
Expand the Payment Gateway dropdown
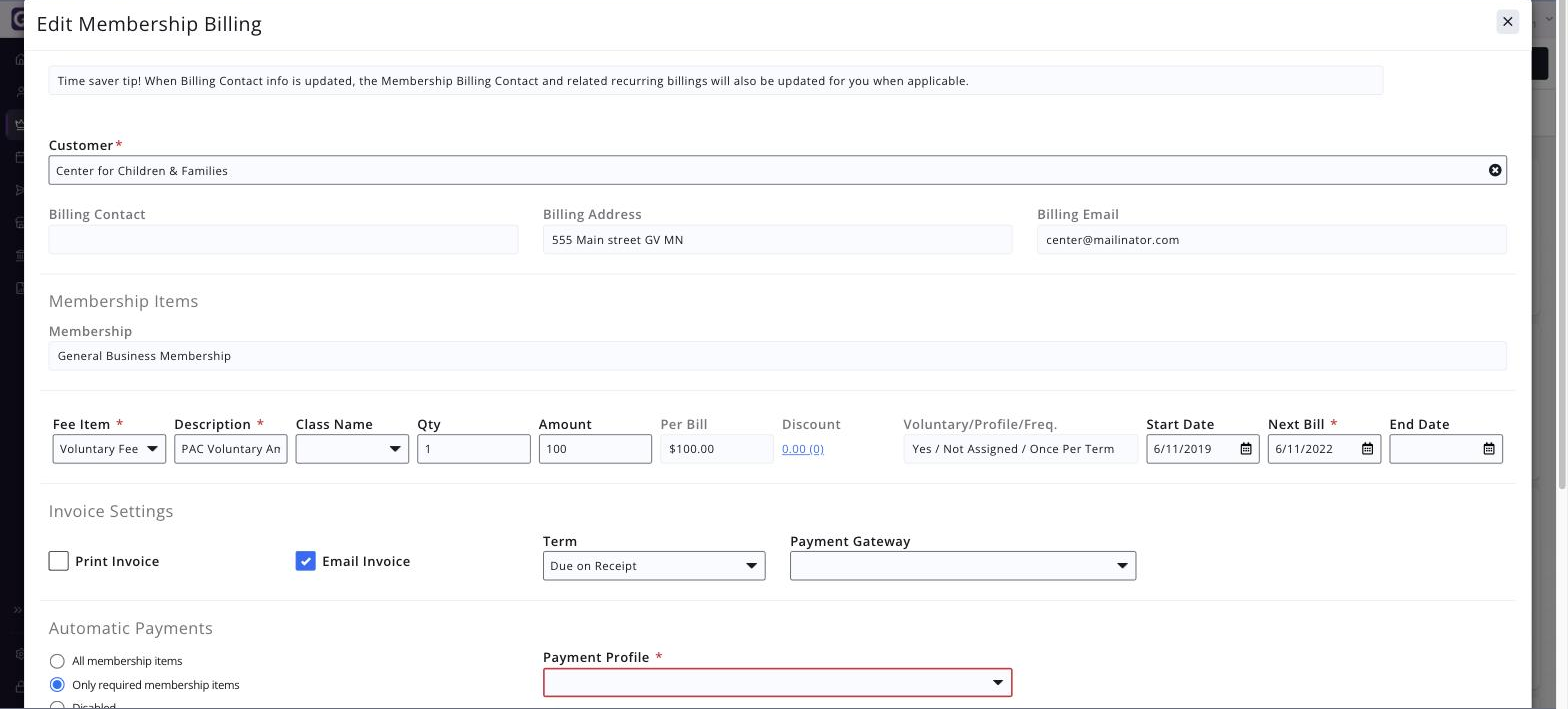[x=963, y=566]
